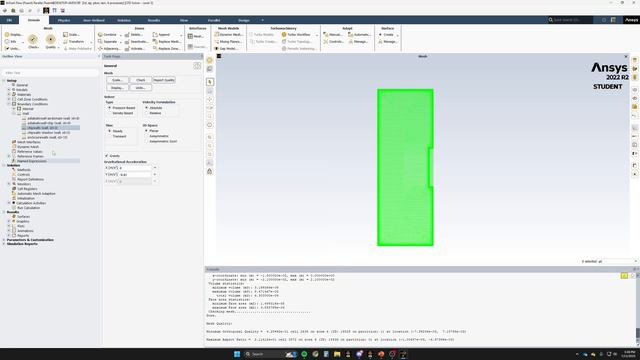
Task: Switch to the Results ribbon tab
Action: click(154, 20)
